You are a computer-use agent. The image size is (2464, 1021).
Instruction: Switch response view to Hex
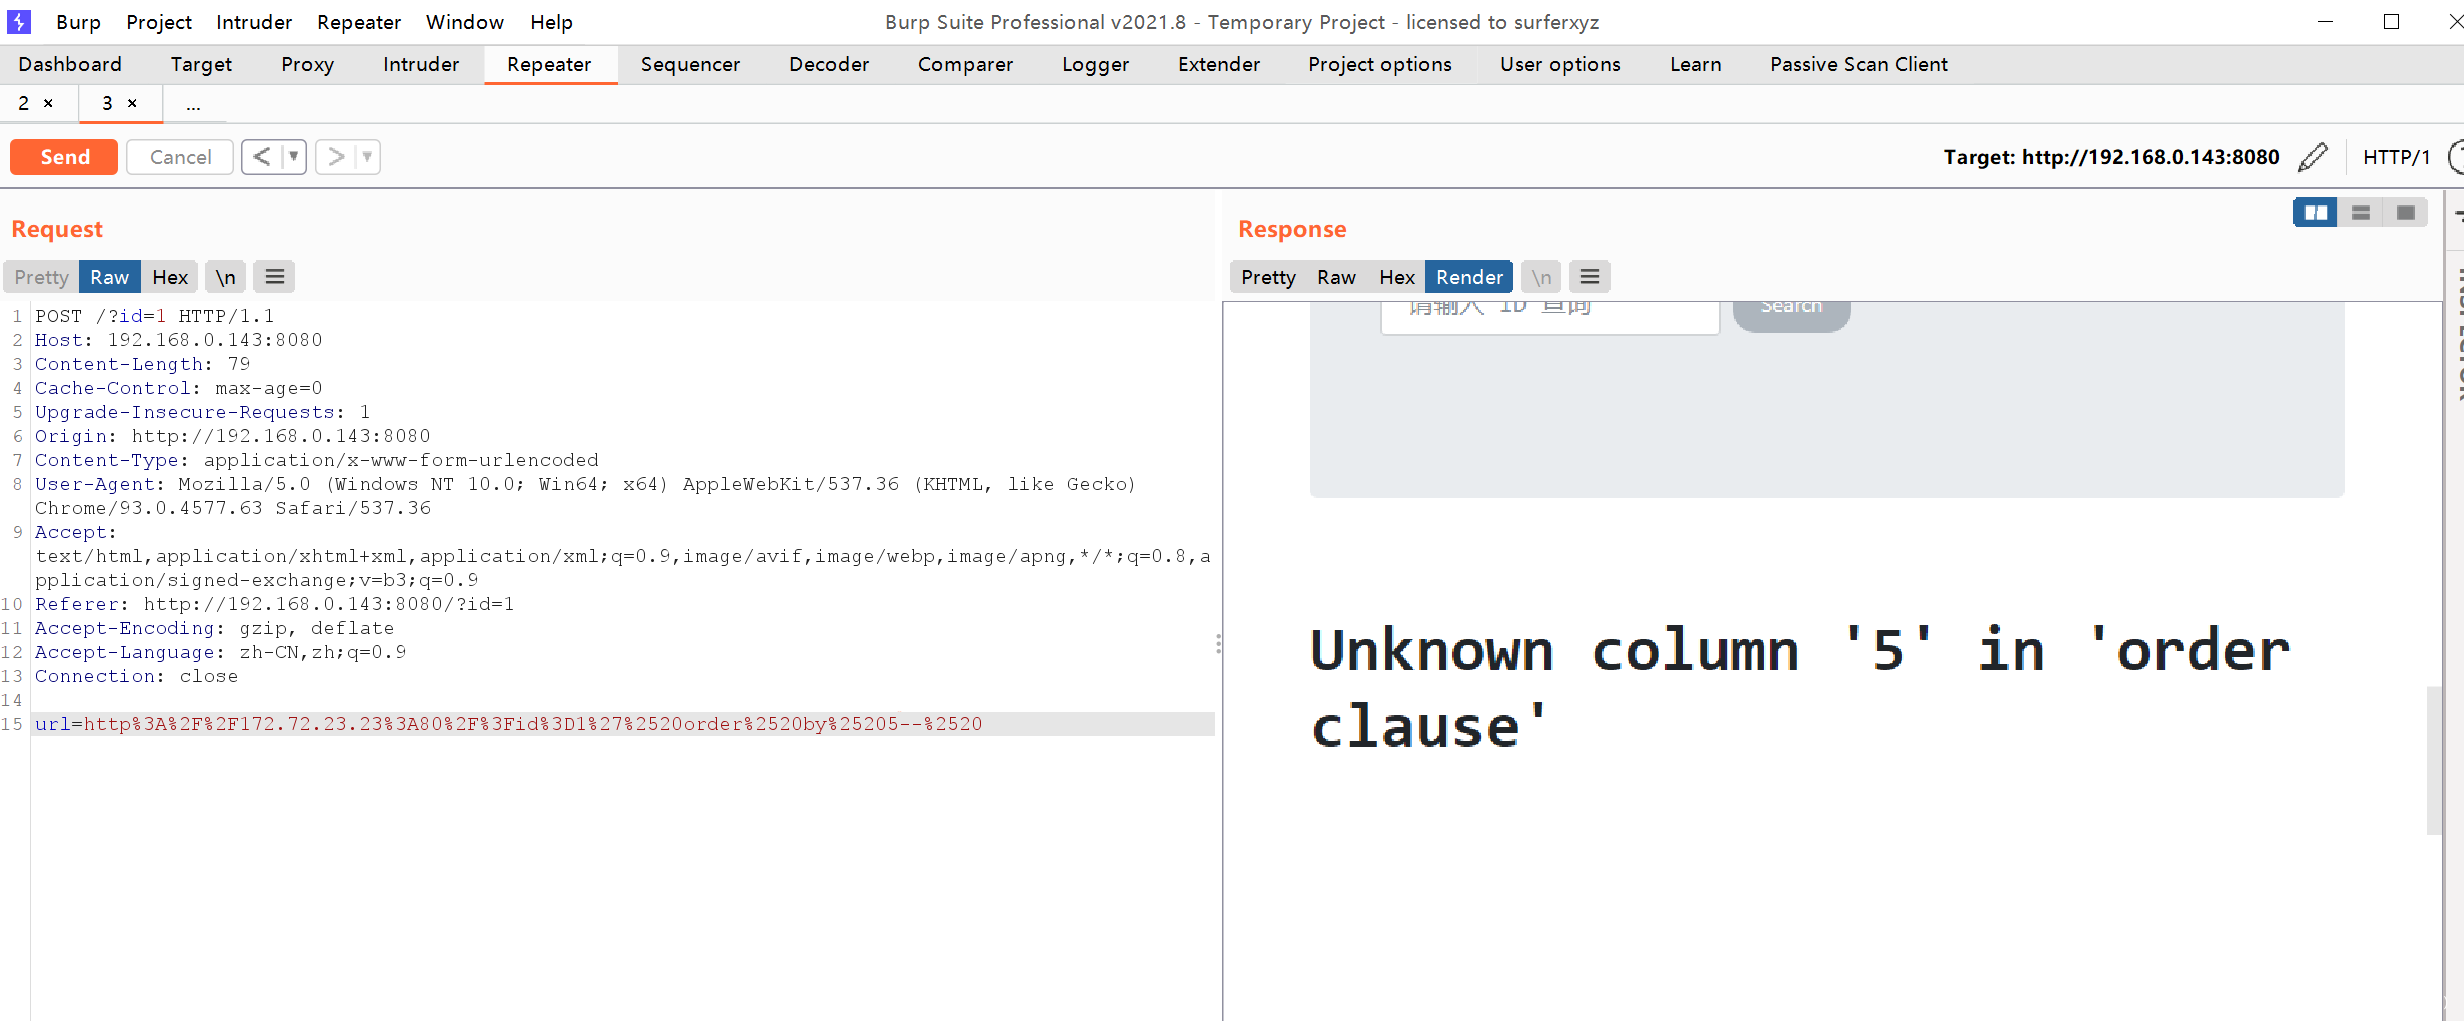(x=1397, y=277)
